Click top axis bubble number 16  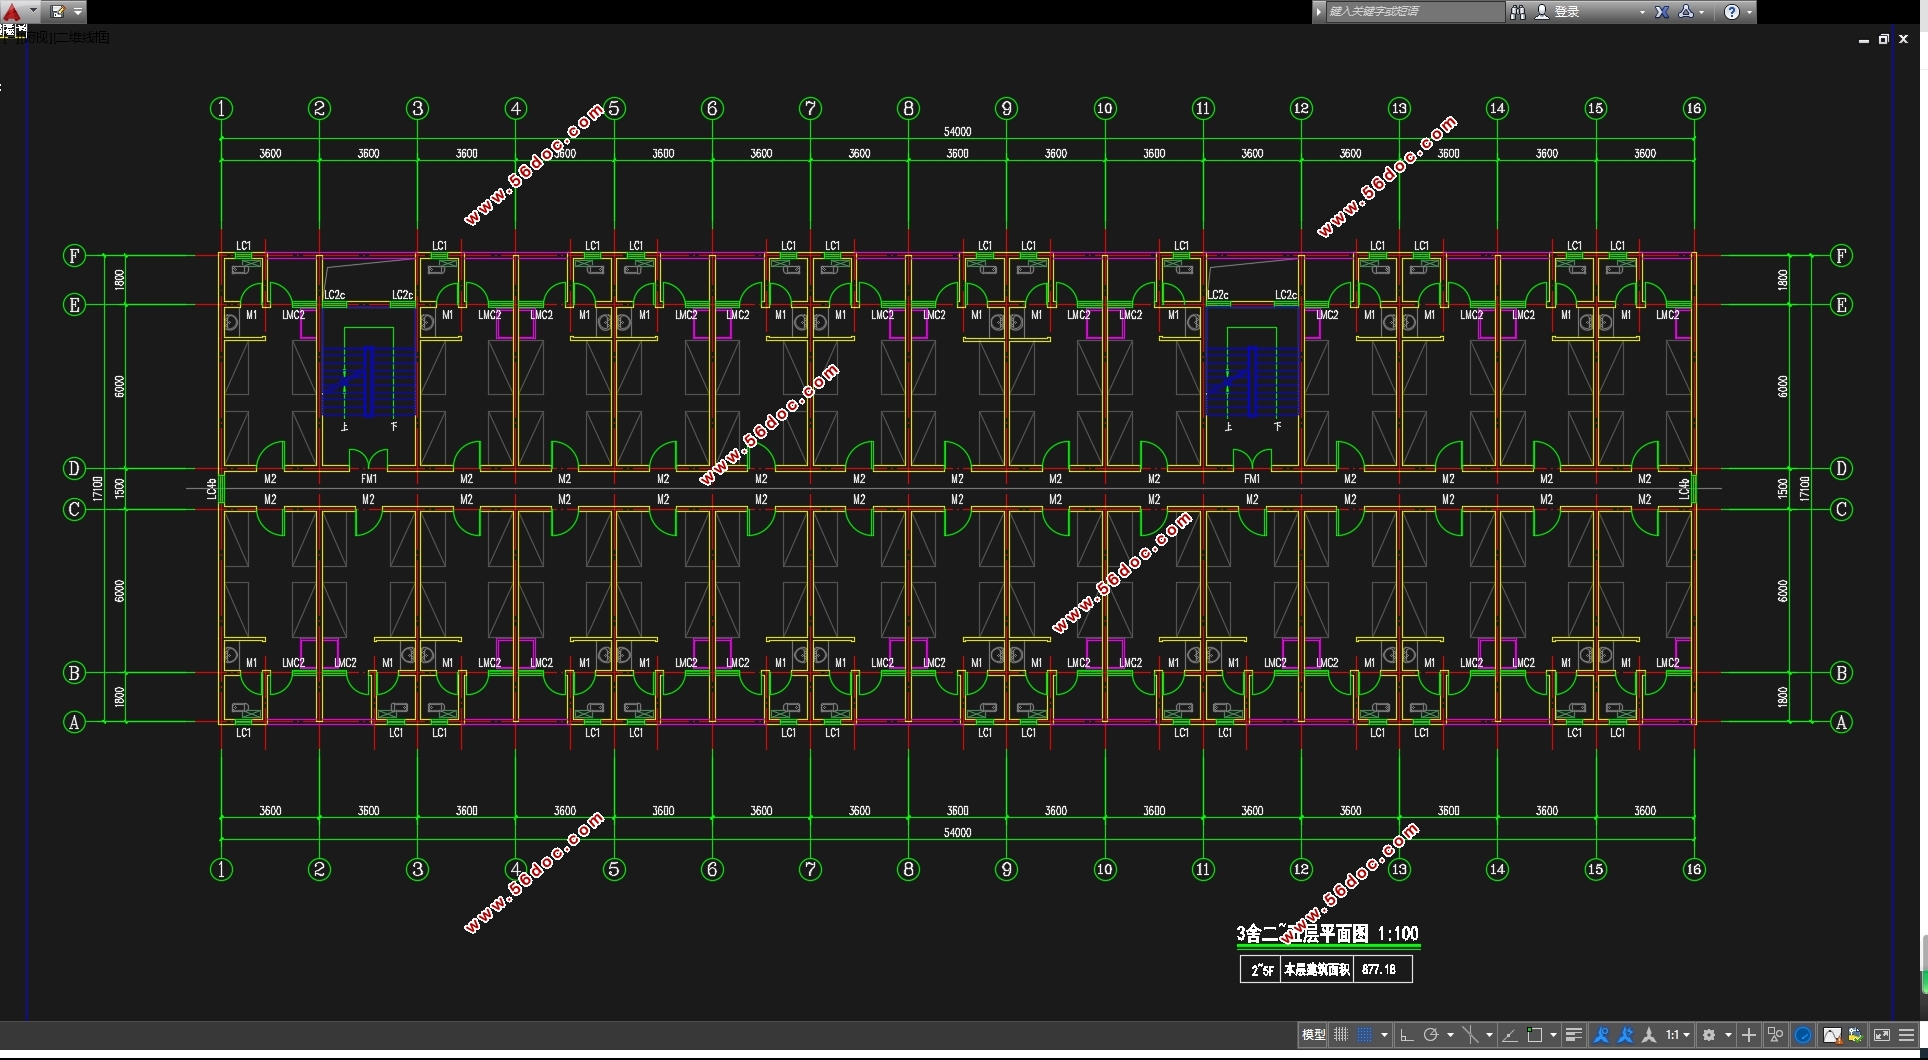(1693, 108)
